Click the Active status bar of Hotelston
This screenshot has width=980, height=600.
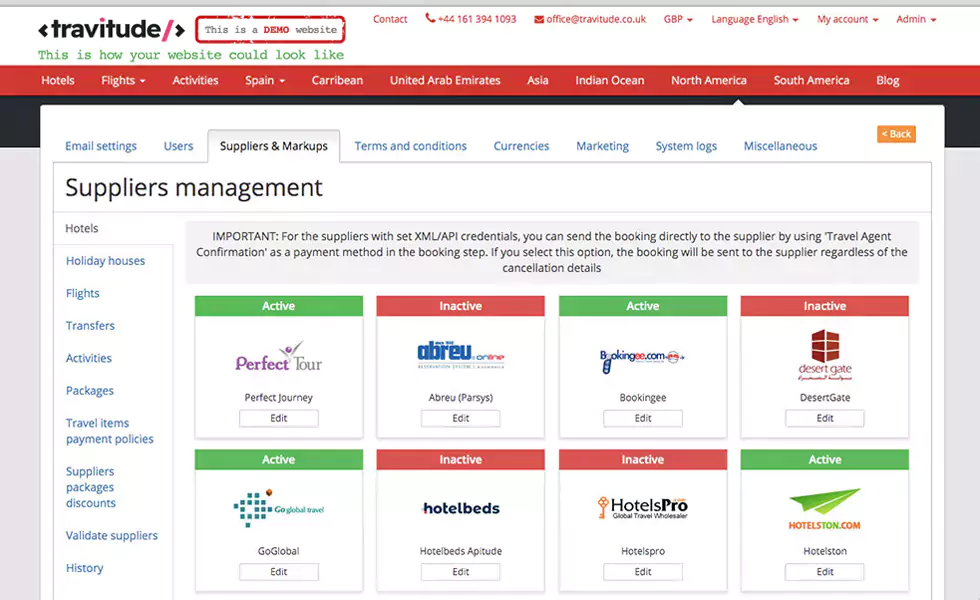(x=824, y=460)
